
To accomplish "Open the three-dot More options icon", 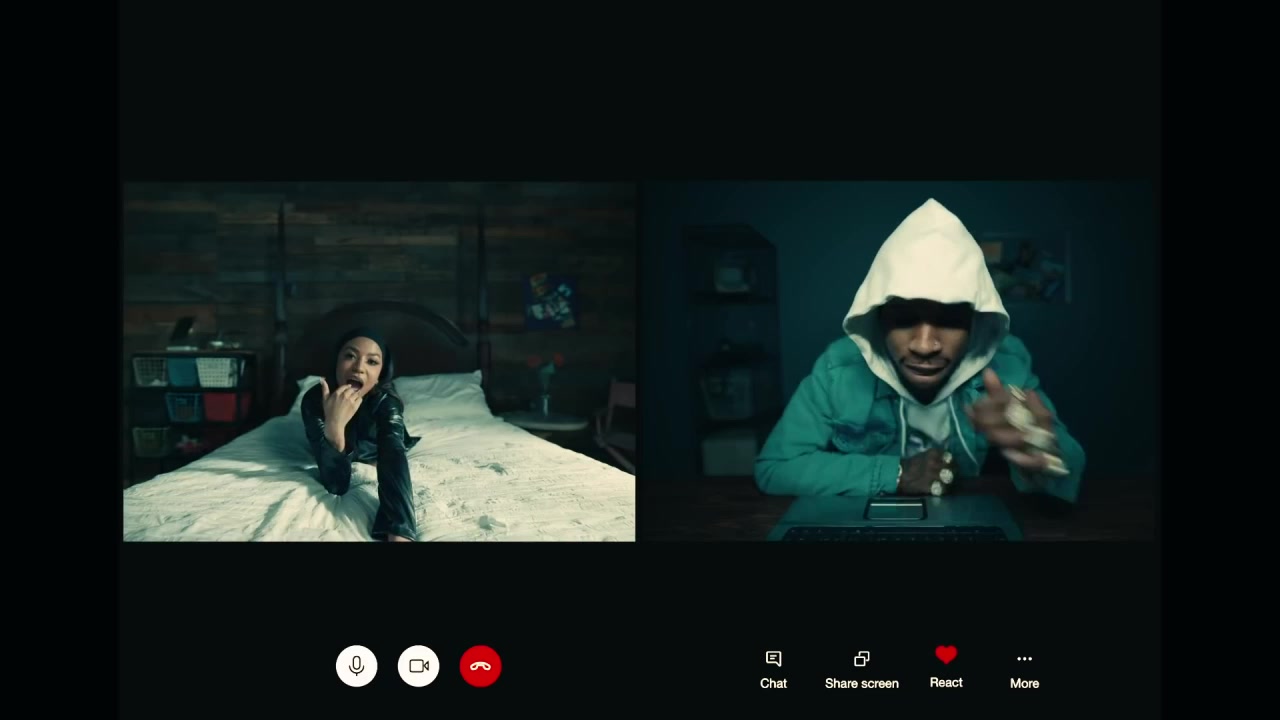I will (1024, 658).
